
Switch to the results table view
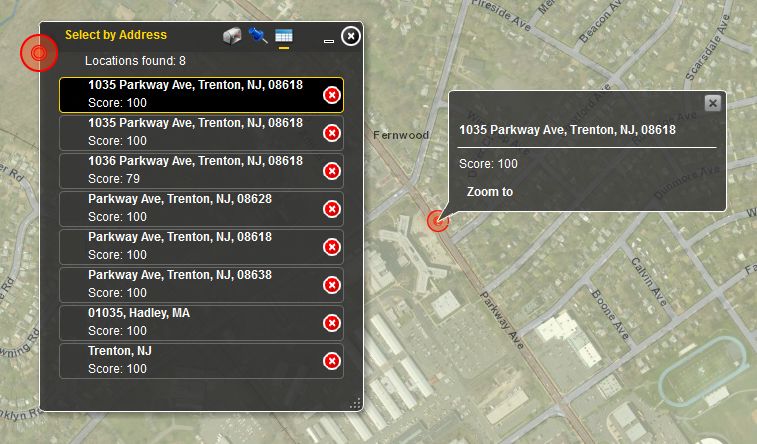pos(284,36)
